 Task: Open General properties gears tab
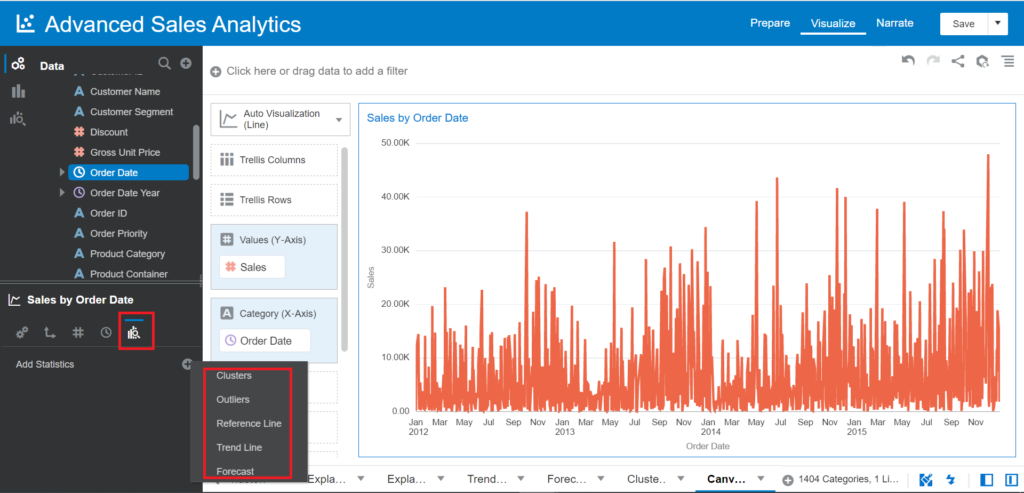[22, 333]
